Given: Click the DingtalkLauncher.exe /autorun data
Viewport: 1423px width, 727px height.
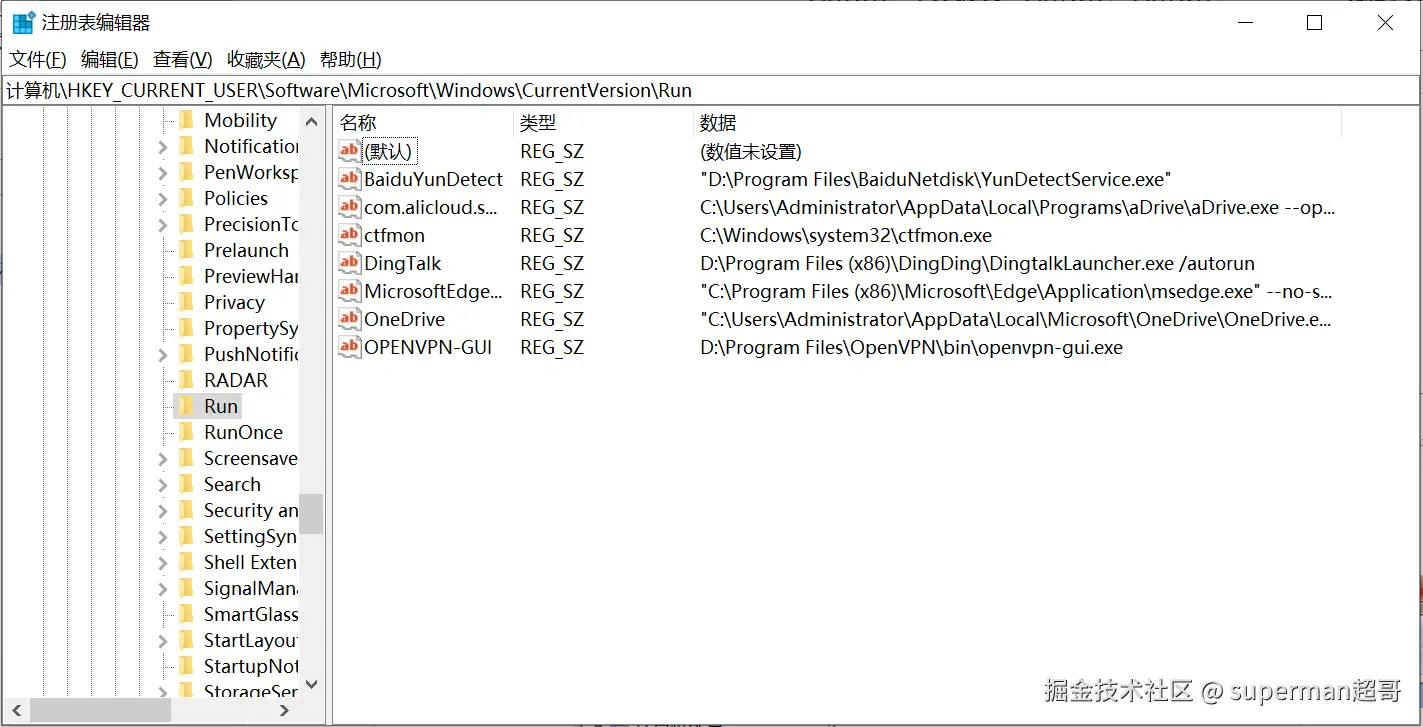Looking at the screenshot, I should click(x=977, y=264).
